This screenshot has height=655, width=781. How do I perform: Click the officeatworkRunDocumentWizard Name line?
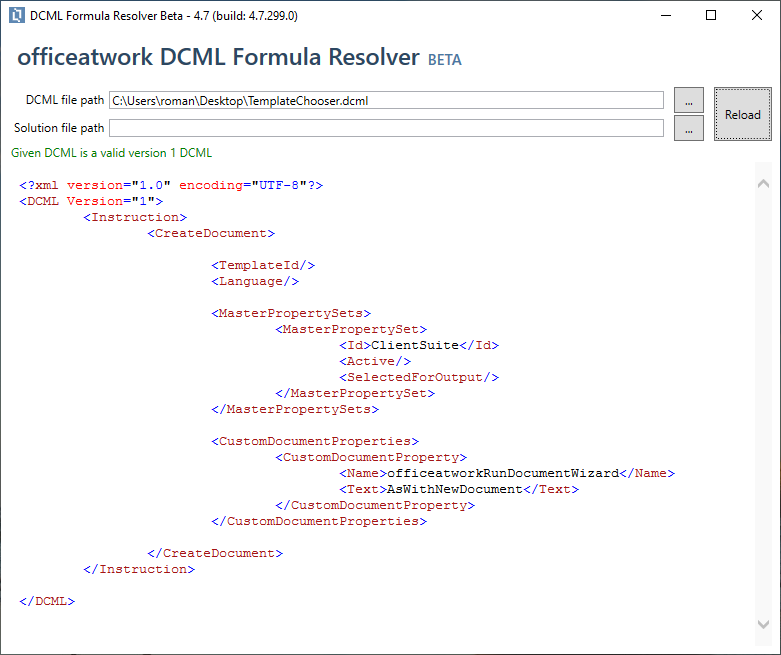point(507,473)
